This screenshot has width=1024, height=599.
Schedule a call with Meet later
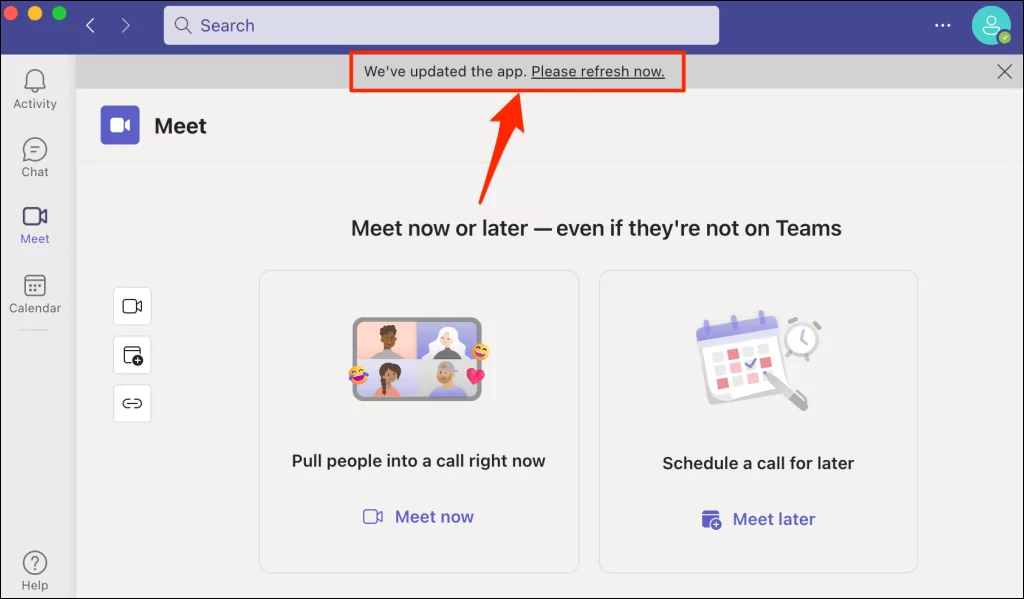point(758,519)
